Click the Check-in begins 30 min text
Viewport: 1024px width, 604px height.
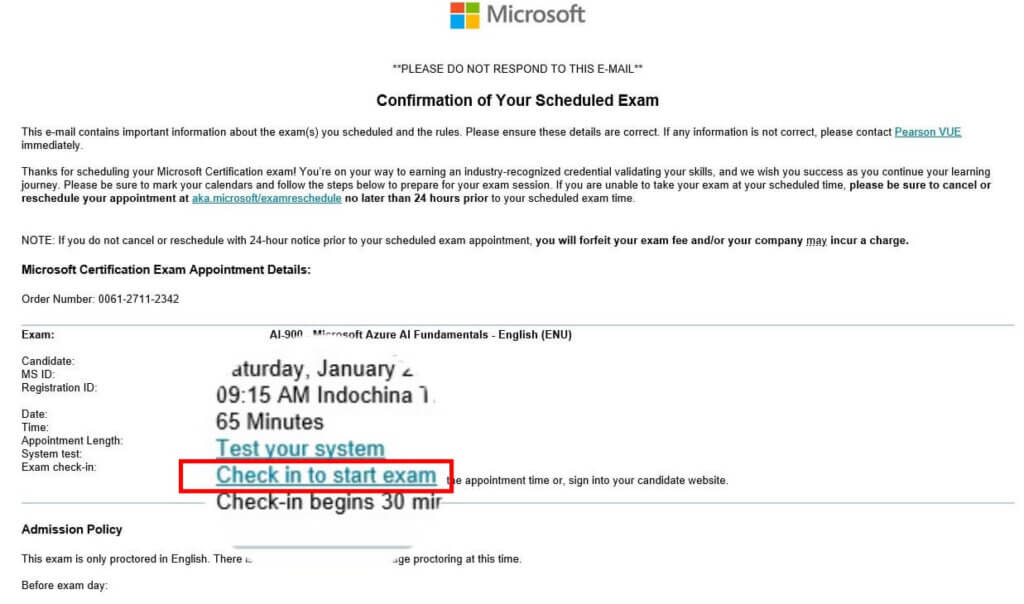(329, 502)
